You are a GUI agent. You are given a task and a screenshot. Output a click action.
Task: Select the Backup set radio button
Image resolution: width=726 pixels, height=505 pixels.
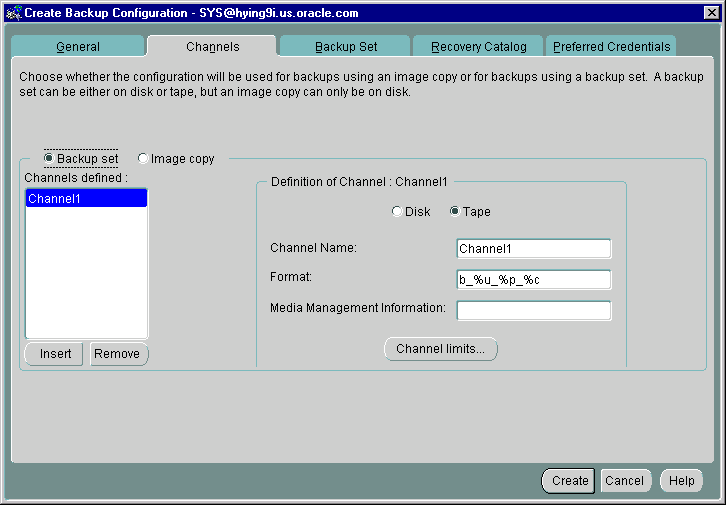click(49, 158)
